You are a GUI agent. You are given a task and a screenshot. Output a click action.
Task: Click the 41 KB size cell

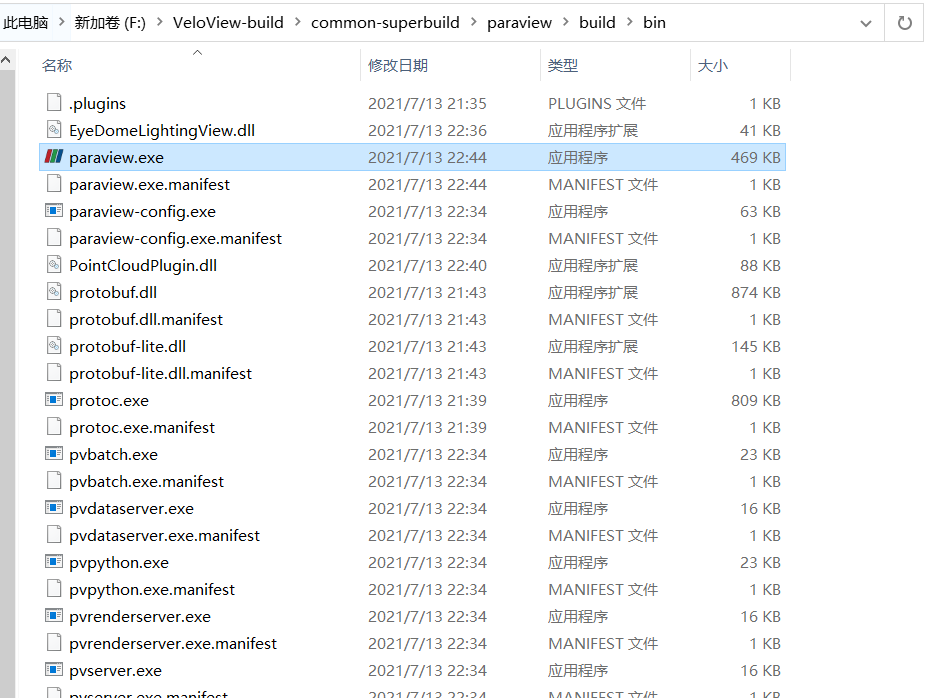point(760,130)
